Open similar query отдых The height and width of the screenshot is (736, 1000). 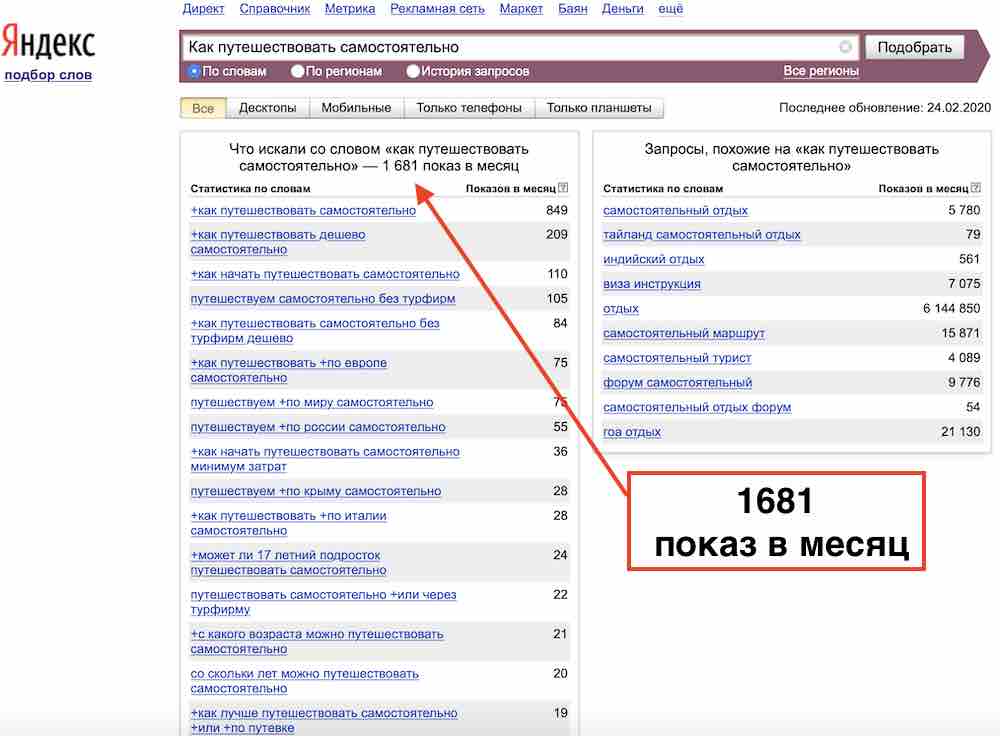tap(621, 309)
